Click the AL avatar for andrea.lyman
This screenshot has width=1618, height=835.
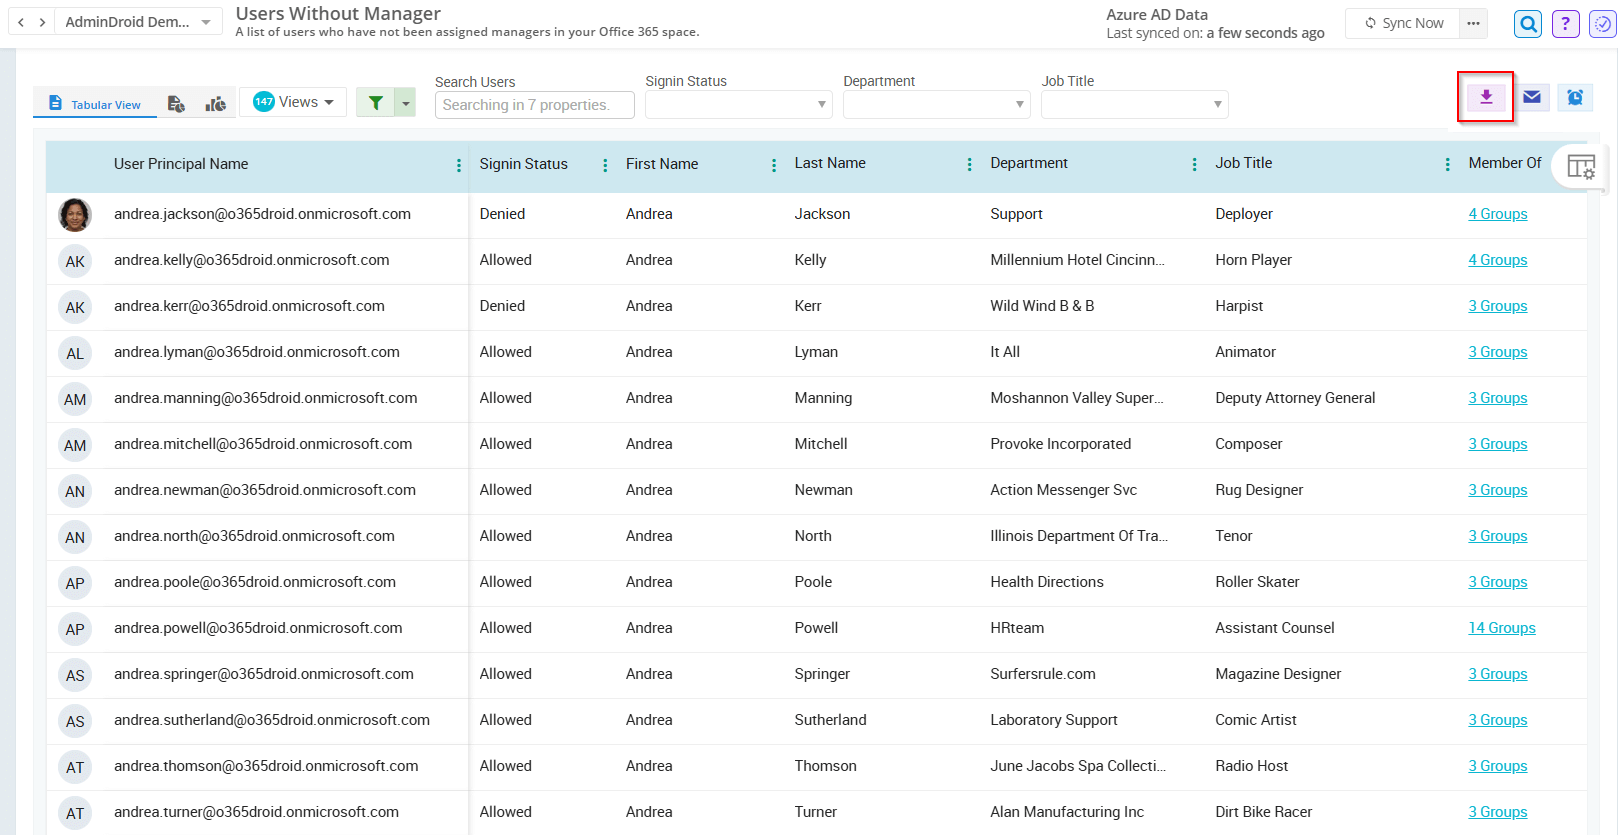(75, 353)
